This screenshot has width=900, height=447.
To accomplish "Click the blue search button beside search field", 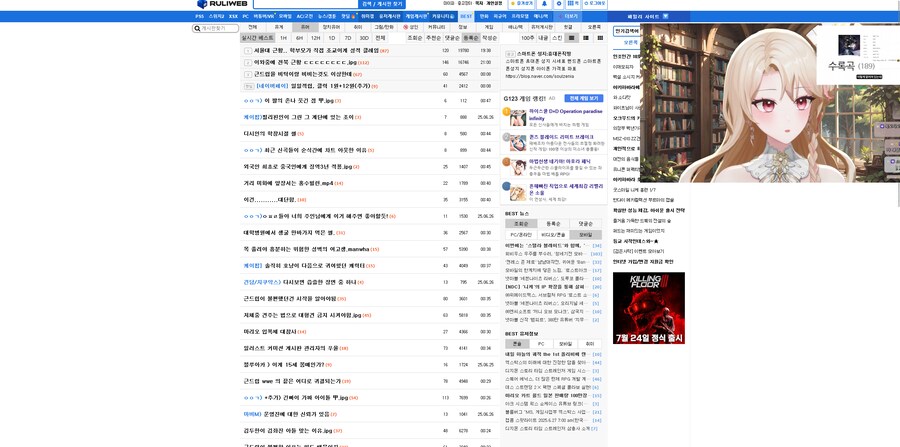I will tap(382, 4).
